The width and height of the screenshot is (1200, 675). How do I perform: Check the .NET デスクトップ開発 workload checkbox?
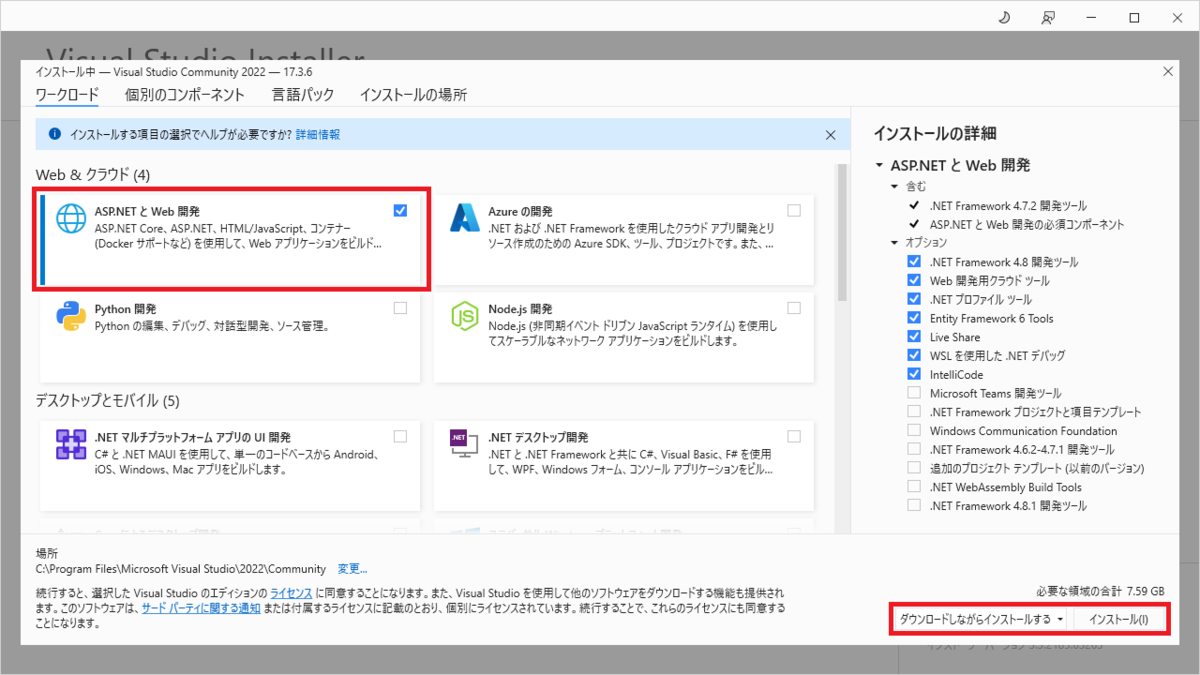(x=794, y=436)
